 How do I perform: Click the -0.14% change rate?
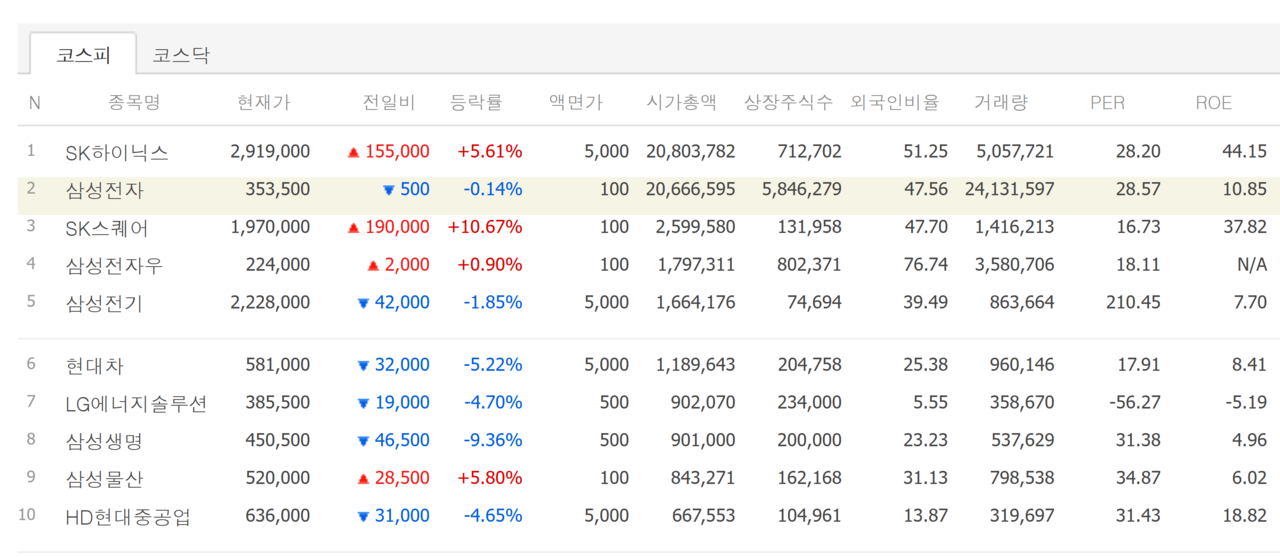click(493, 189)
